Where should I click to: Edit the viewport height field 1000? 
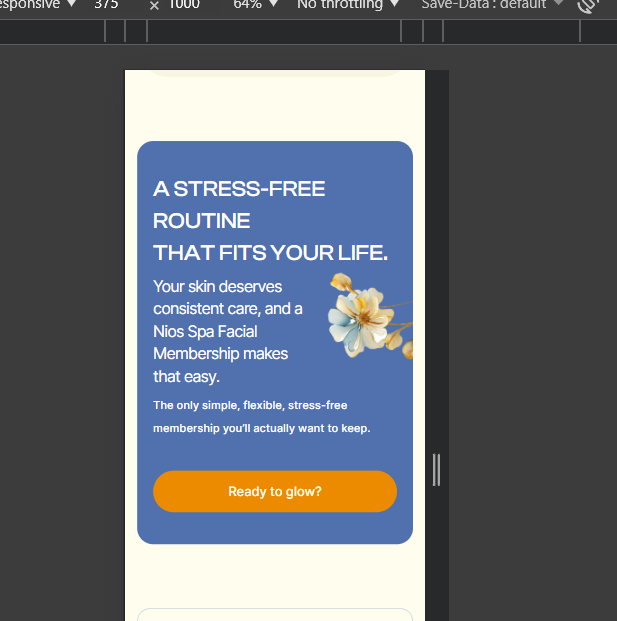[184, 4]
